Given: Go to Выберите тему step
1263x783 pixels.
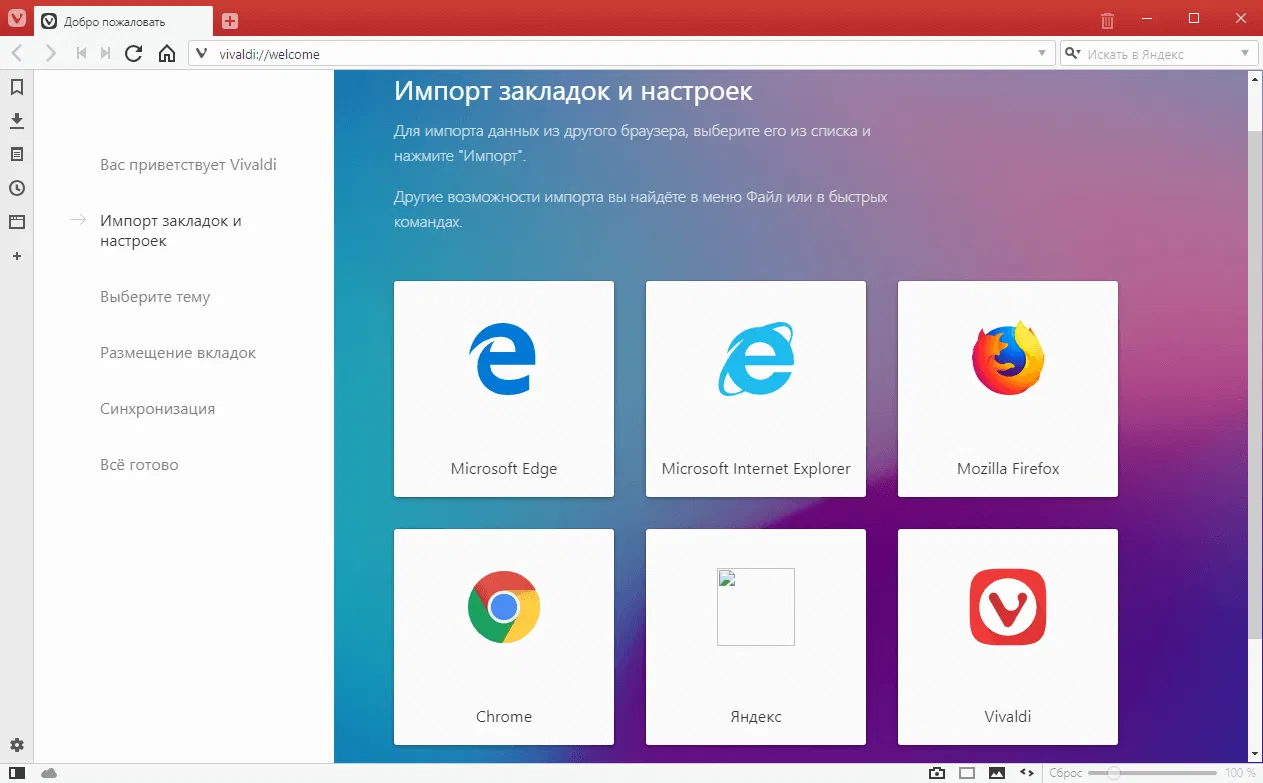Looking at the screenshot, I should [155, 297].
